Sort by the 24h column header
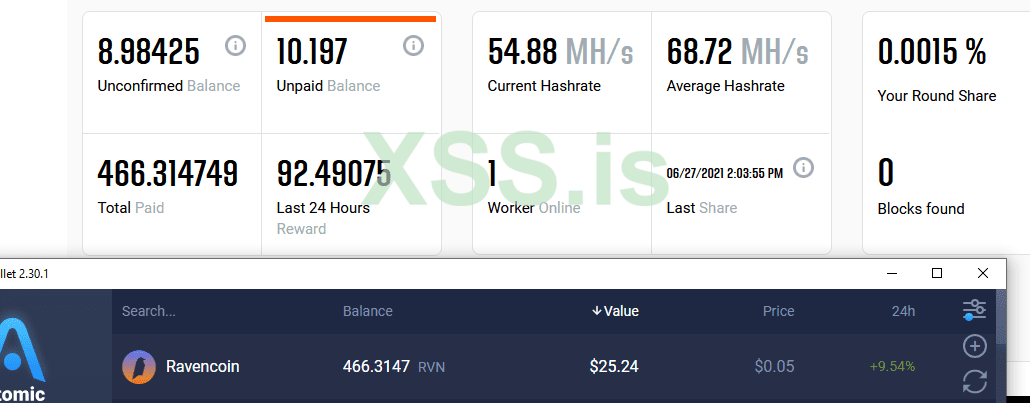This screenshot has width=1030, height=403. pyautogui.click(x=903, y=312)
